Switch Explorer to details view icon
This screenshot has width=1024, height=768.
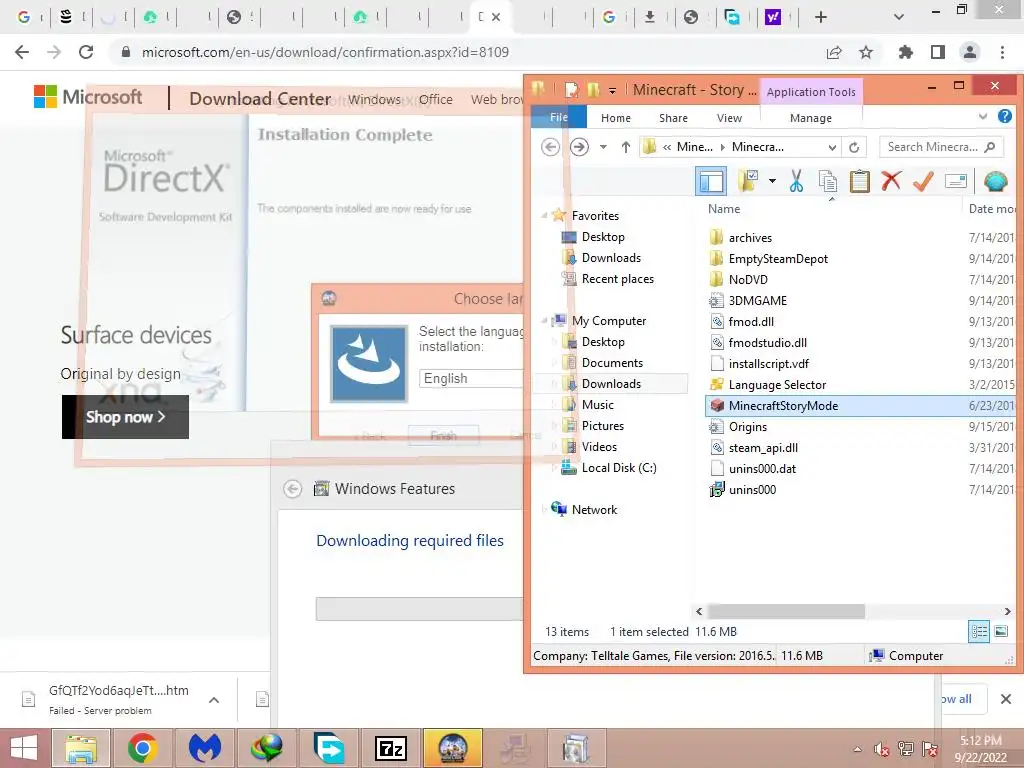click(x=979, y=631)
